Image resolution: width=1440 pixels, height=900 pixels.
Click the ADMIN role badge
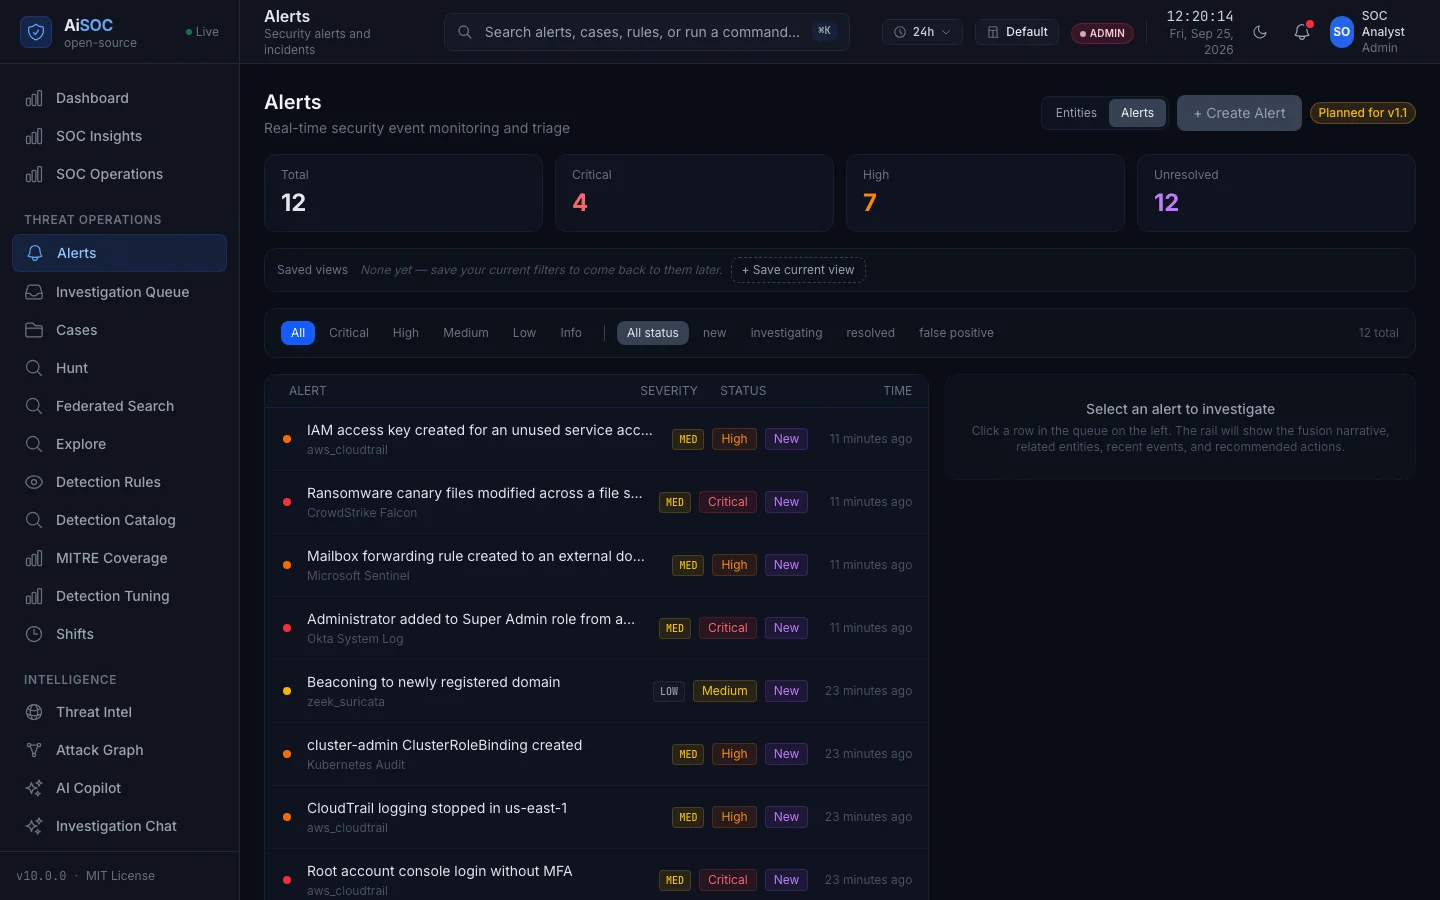[1102, 33]
